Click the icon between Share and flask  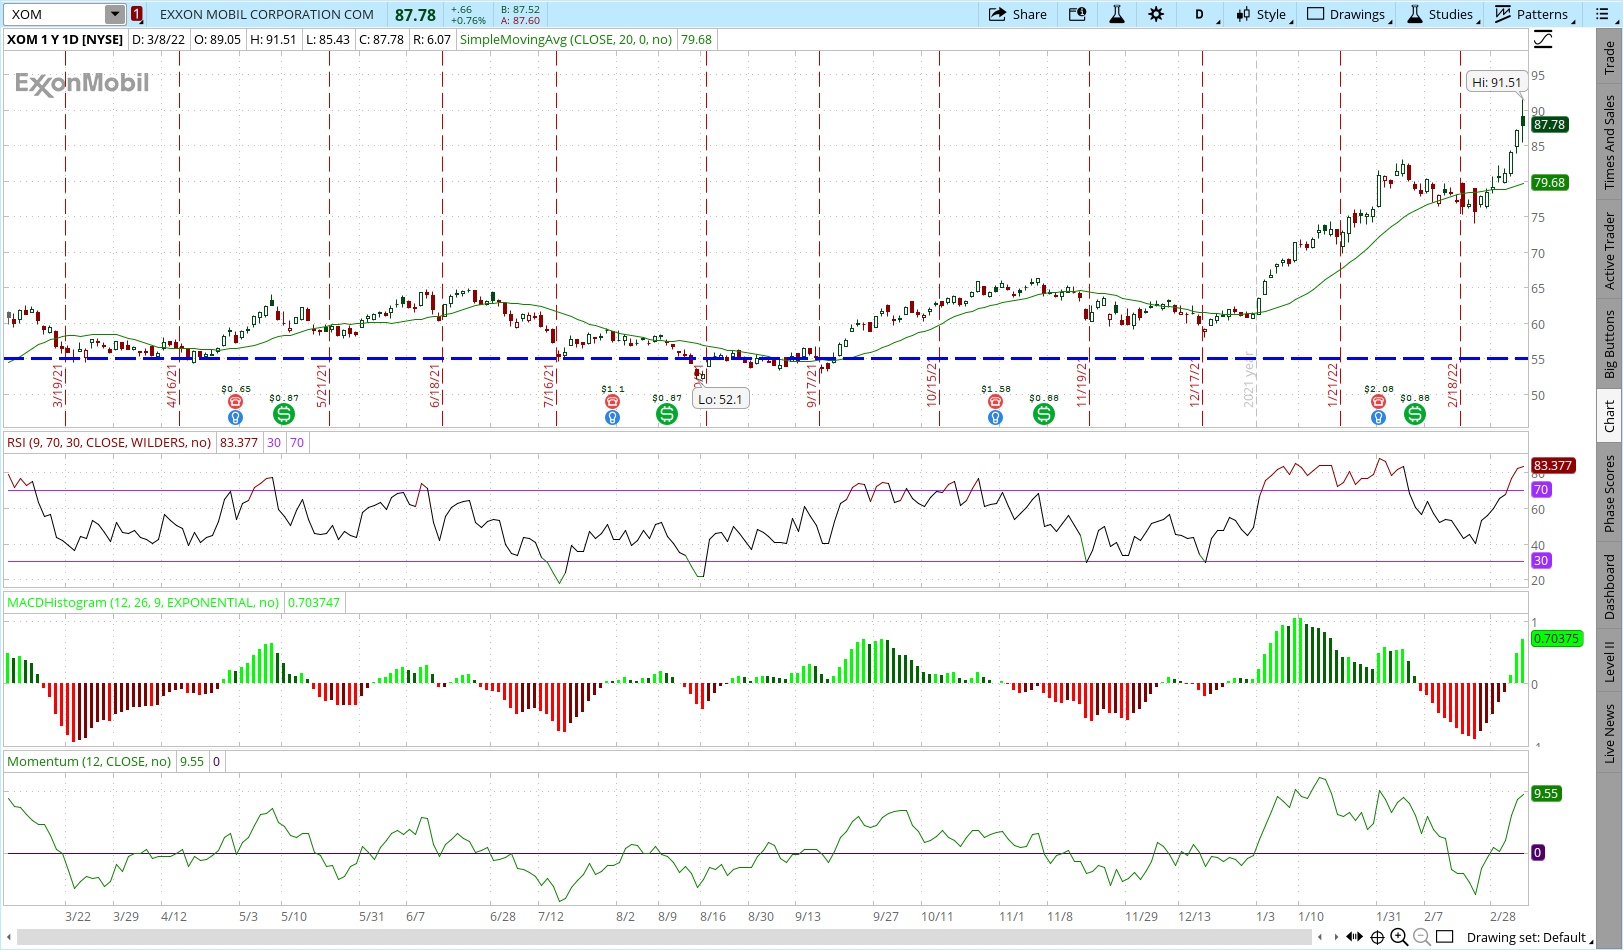tap(1077, 14)
